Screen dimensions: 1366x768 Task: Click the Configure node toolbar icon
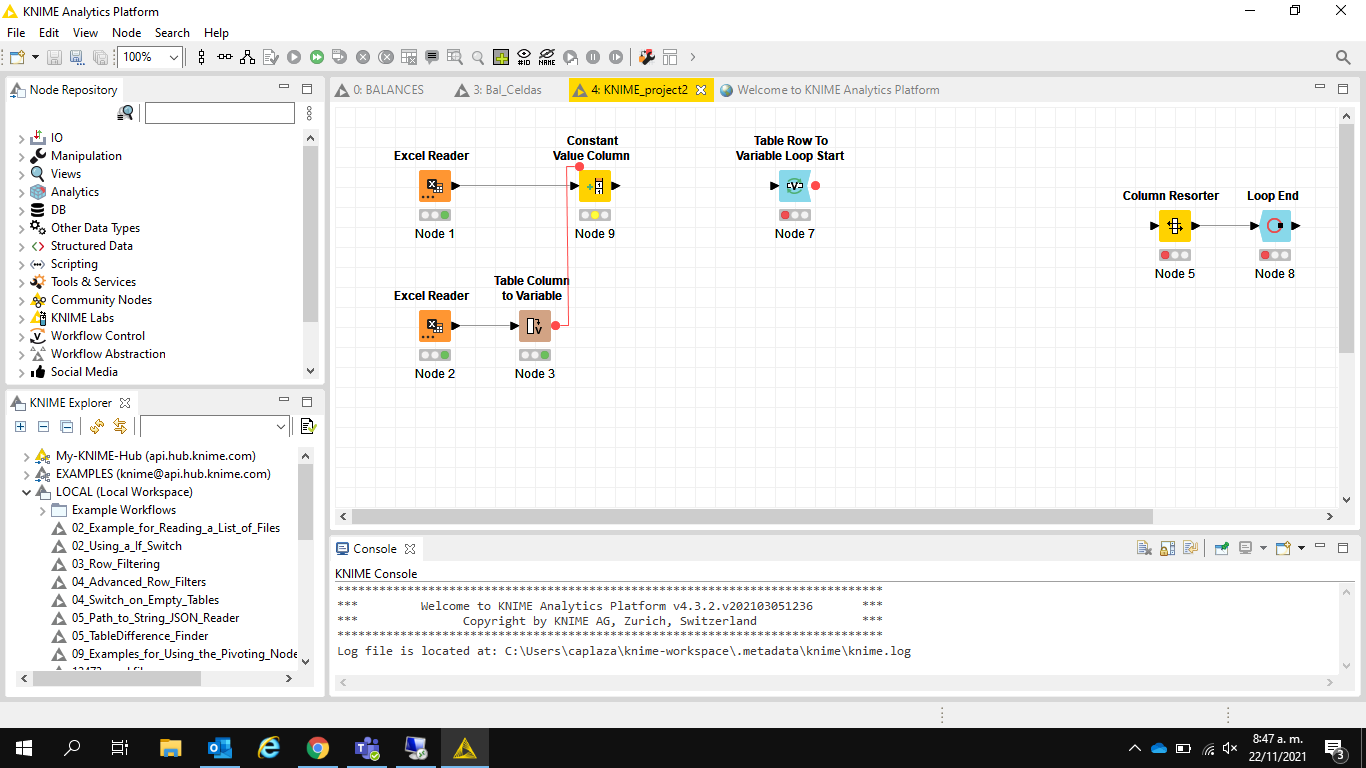(270, 57)
